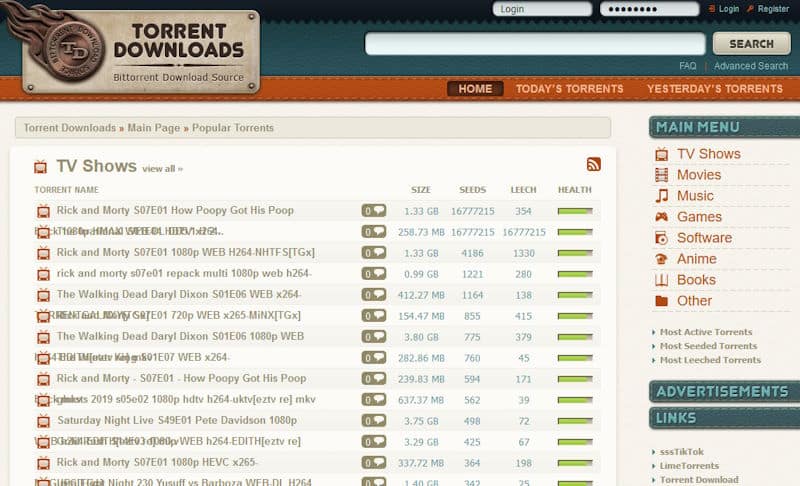Open Most Seeded Torrents link
800x486 pixels.
708,346
